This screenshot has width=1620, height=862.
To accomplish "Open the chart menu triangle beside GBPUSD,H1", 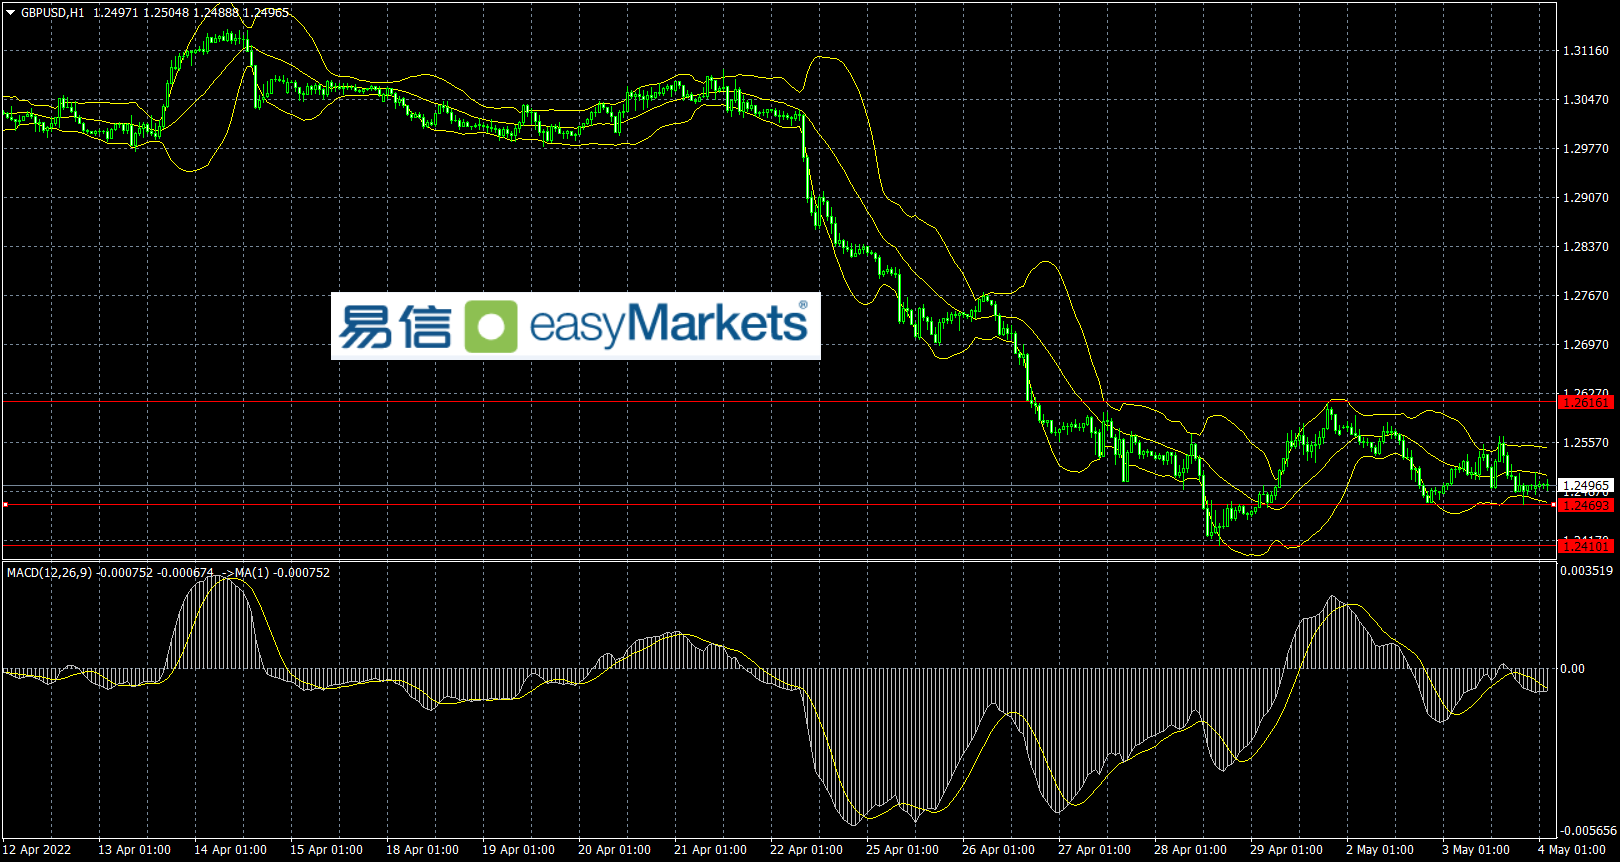I will coord(11,13).
